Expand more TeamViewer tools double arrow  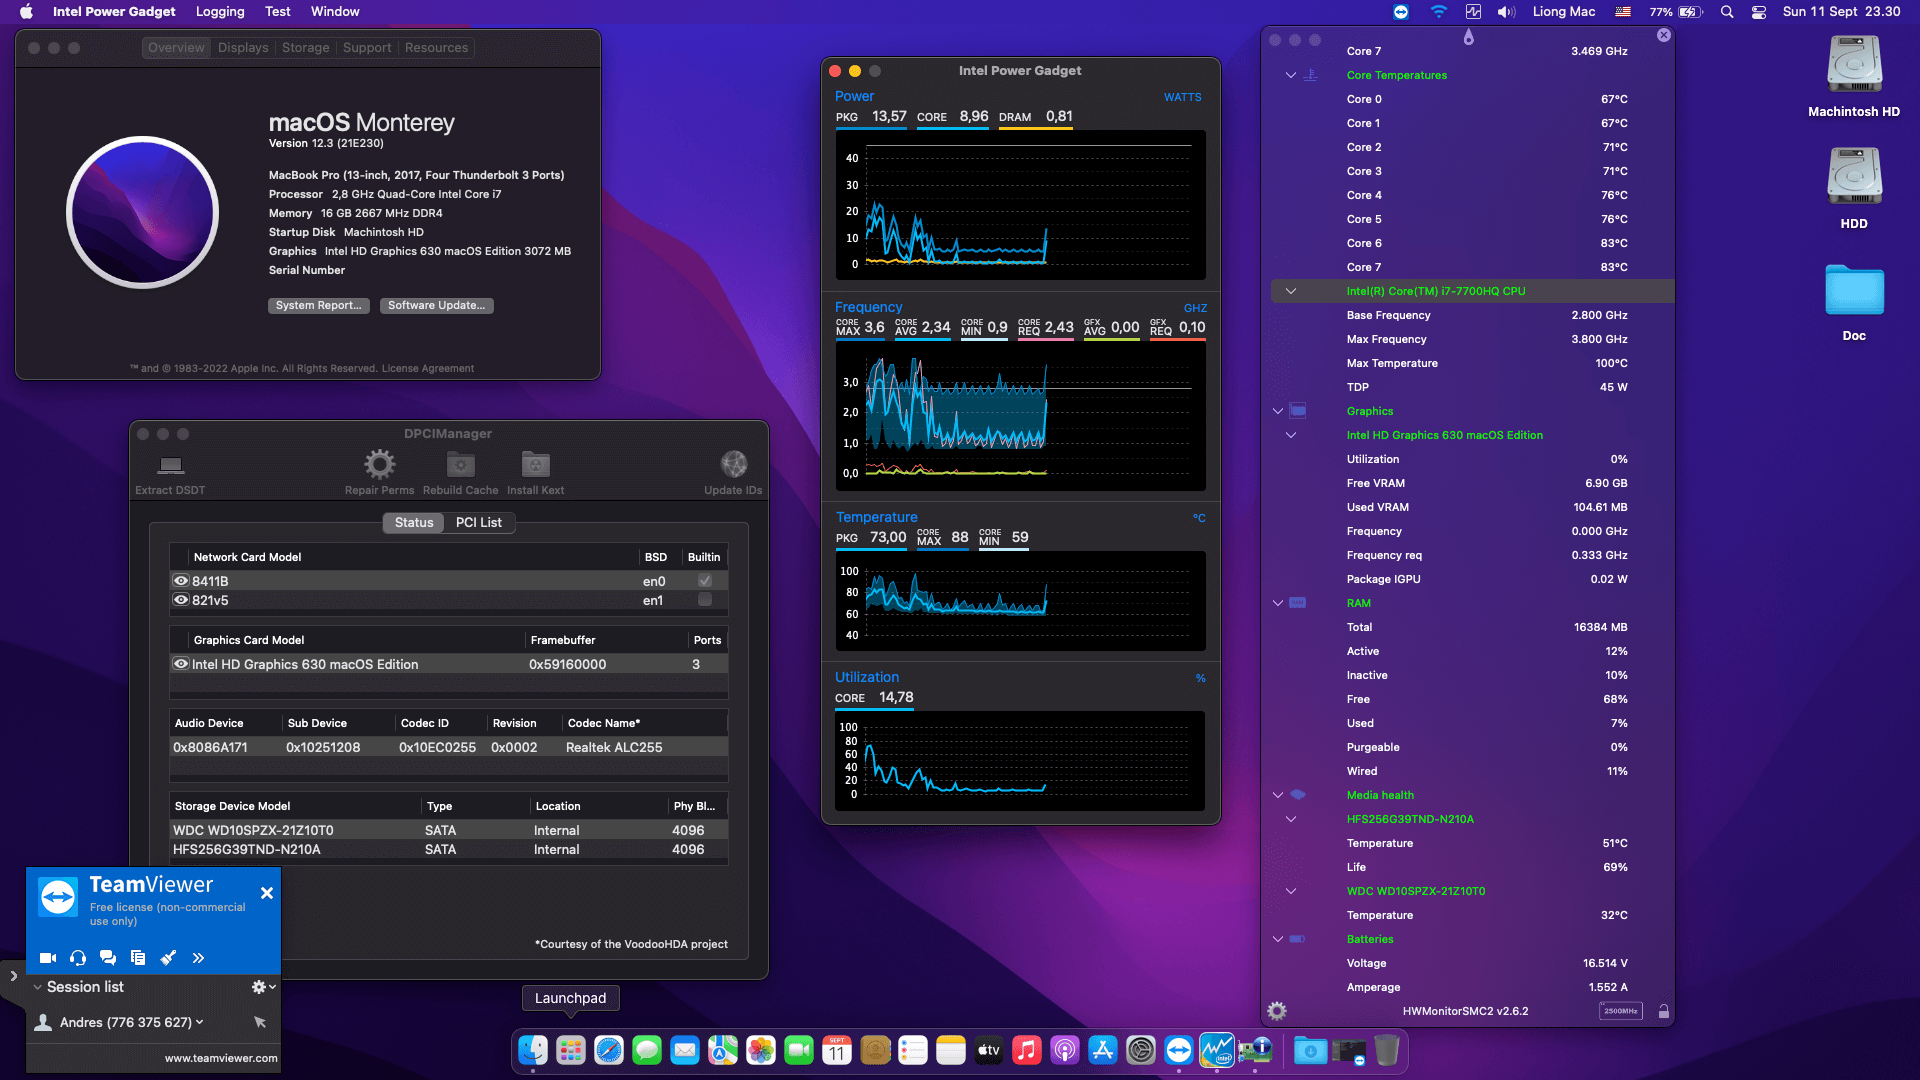point(198,958)
